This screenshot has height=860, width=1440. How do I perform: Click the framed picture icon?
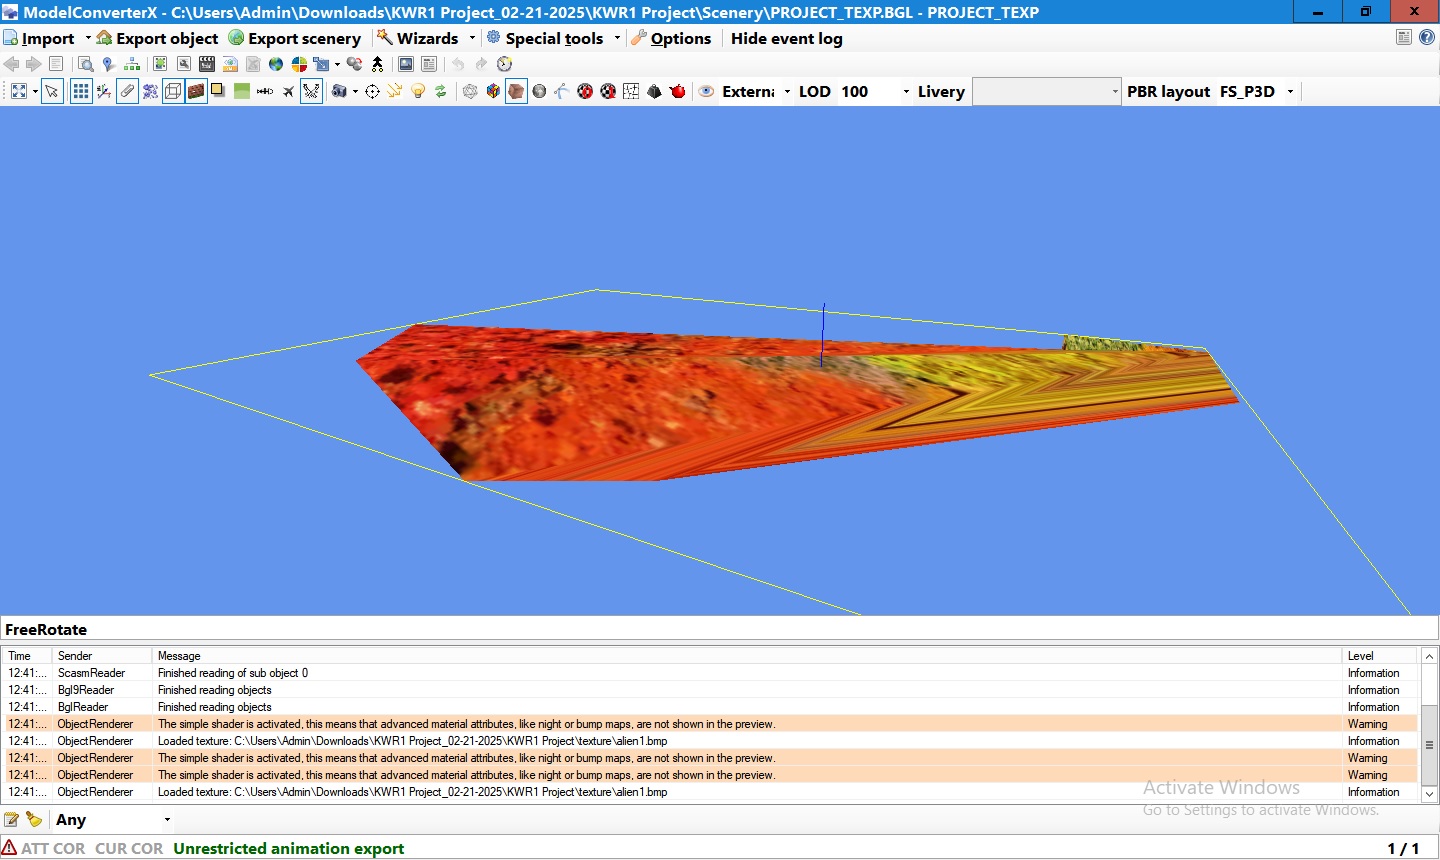(x=406, y=64)
